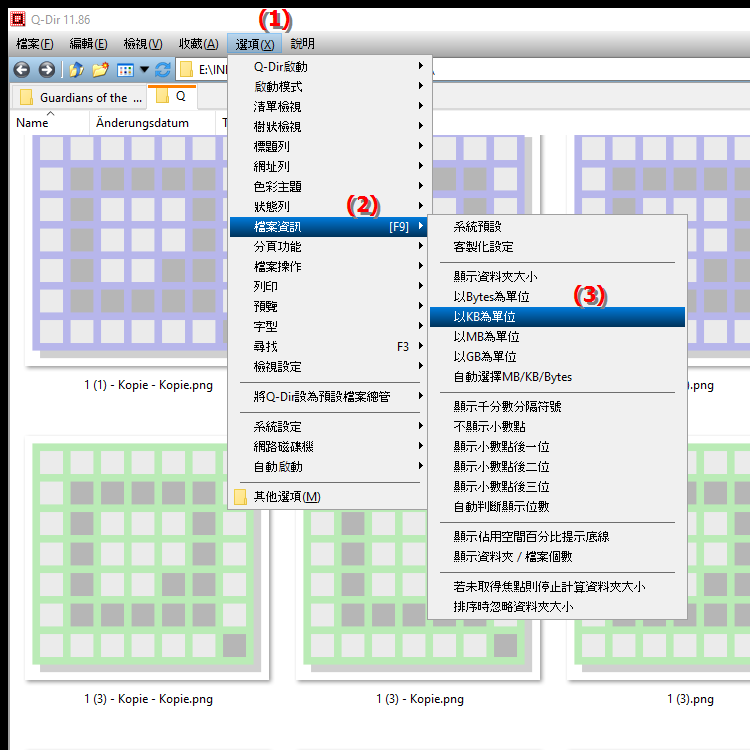Viewport: 750px width, 750px height.
Task: Open the 收藏(A) menu
Action: click(x=199, y=44)
